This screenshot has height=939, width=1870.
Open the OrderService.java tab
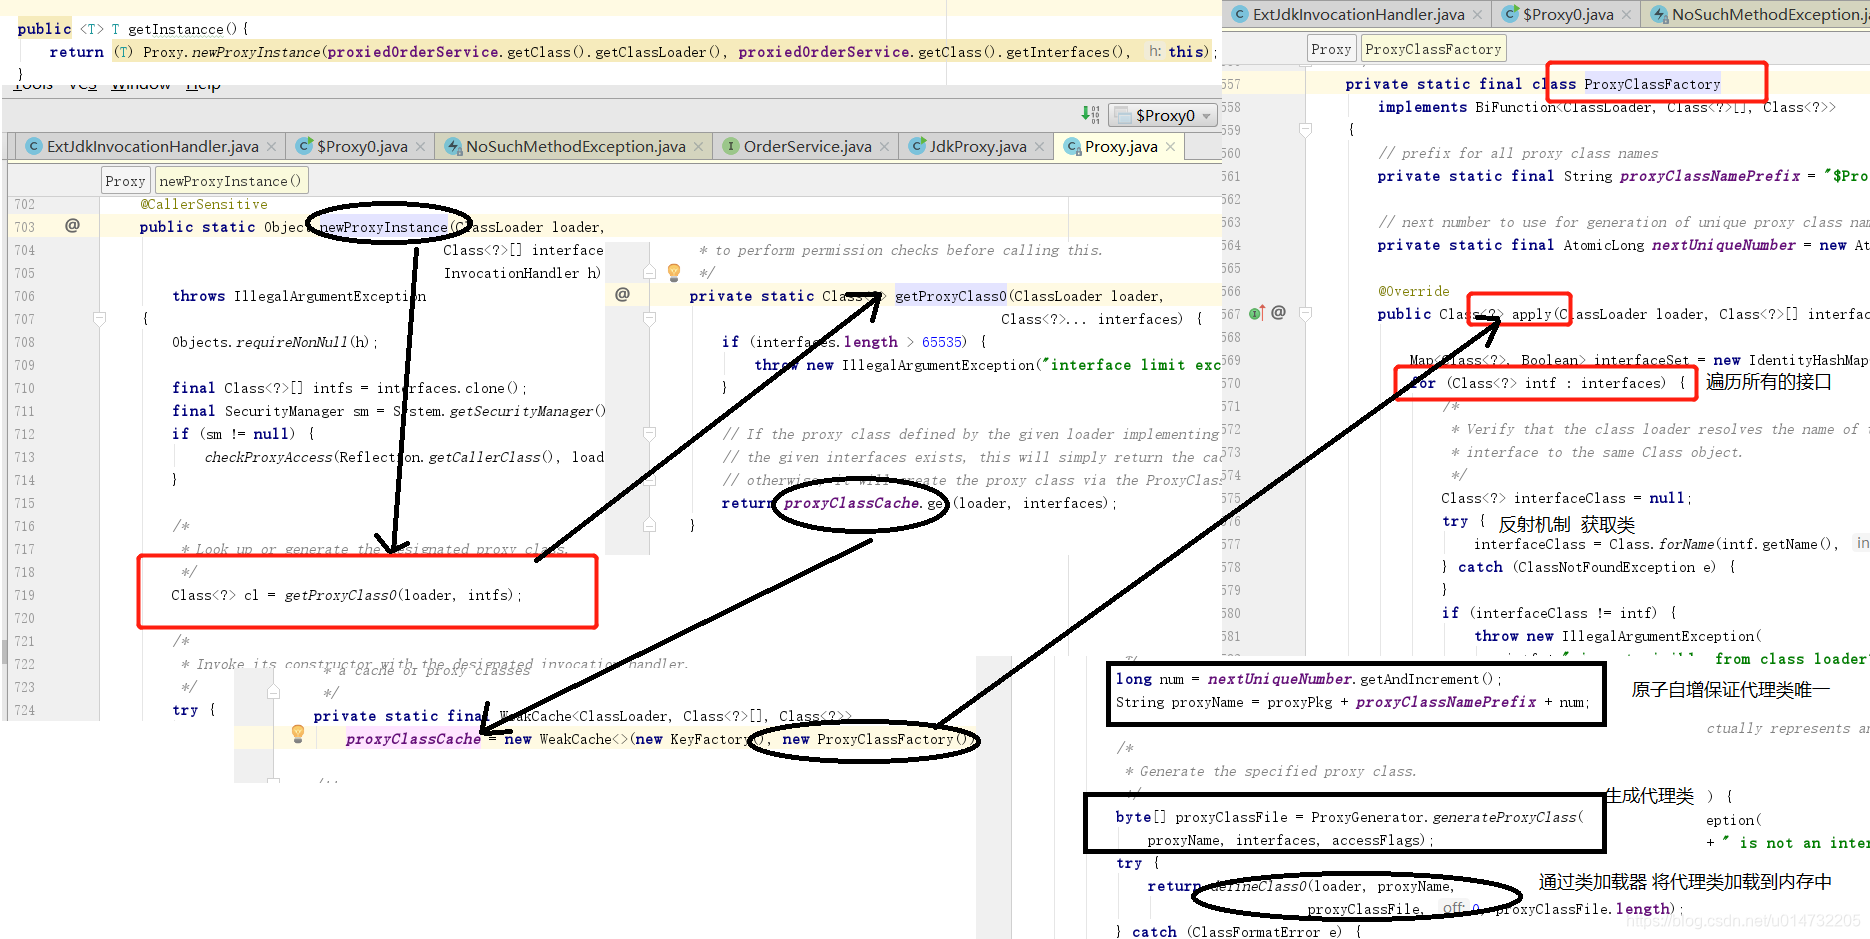point(807,147)
